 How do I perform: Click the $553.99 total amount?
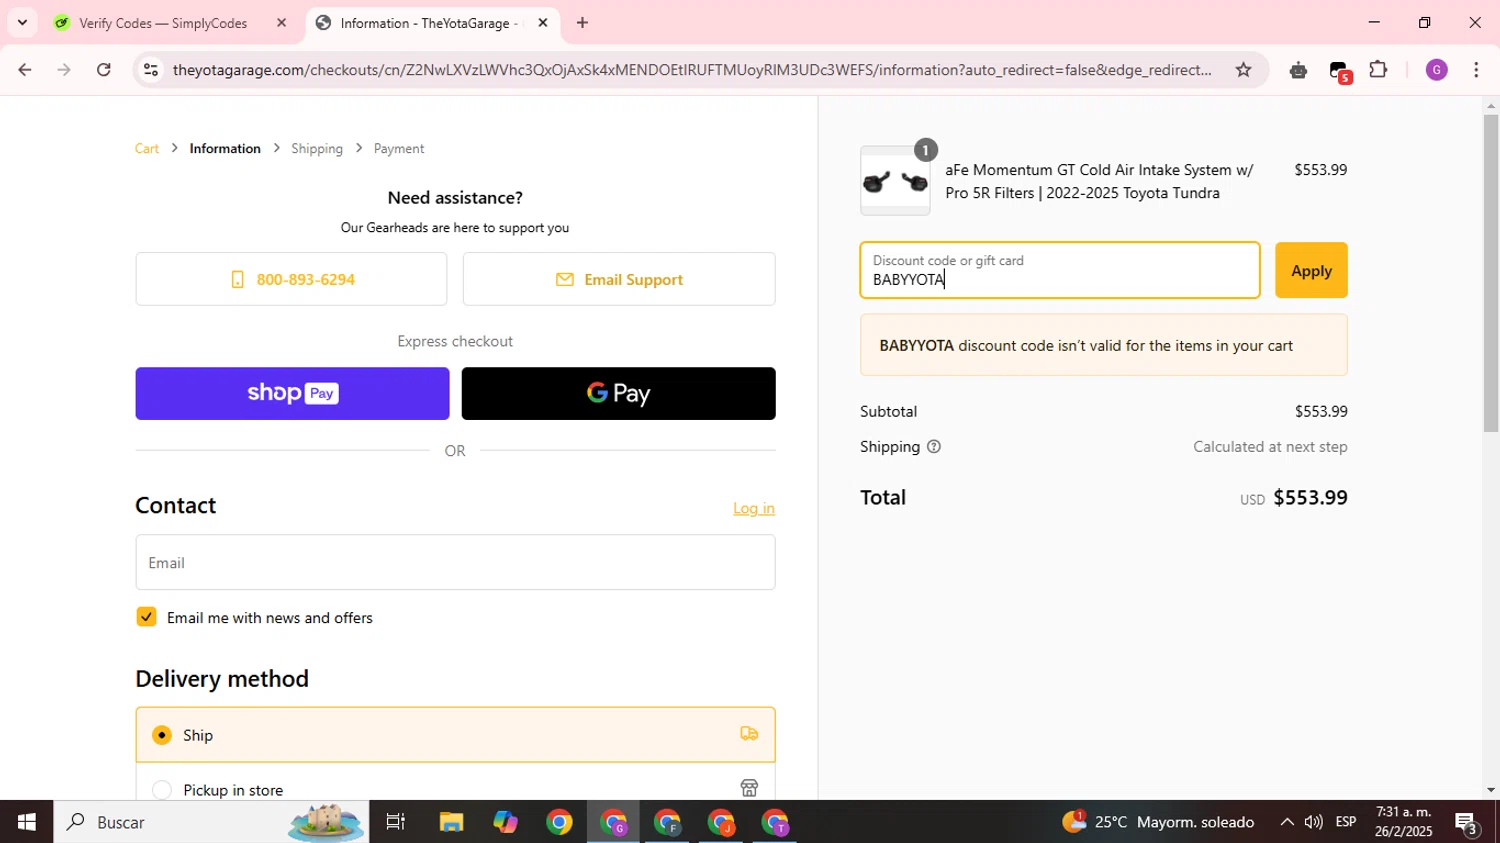pyautogui.click(x=1310, y=498)
